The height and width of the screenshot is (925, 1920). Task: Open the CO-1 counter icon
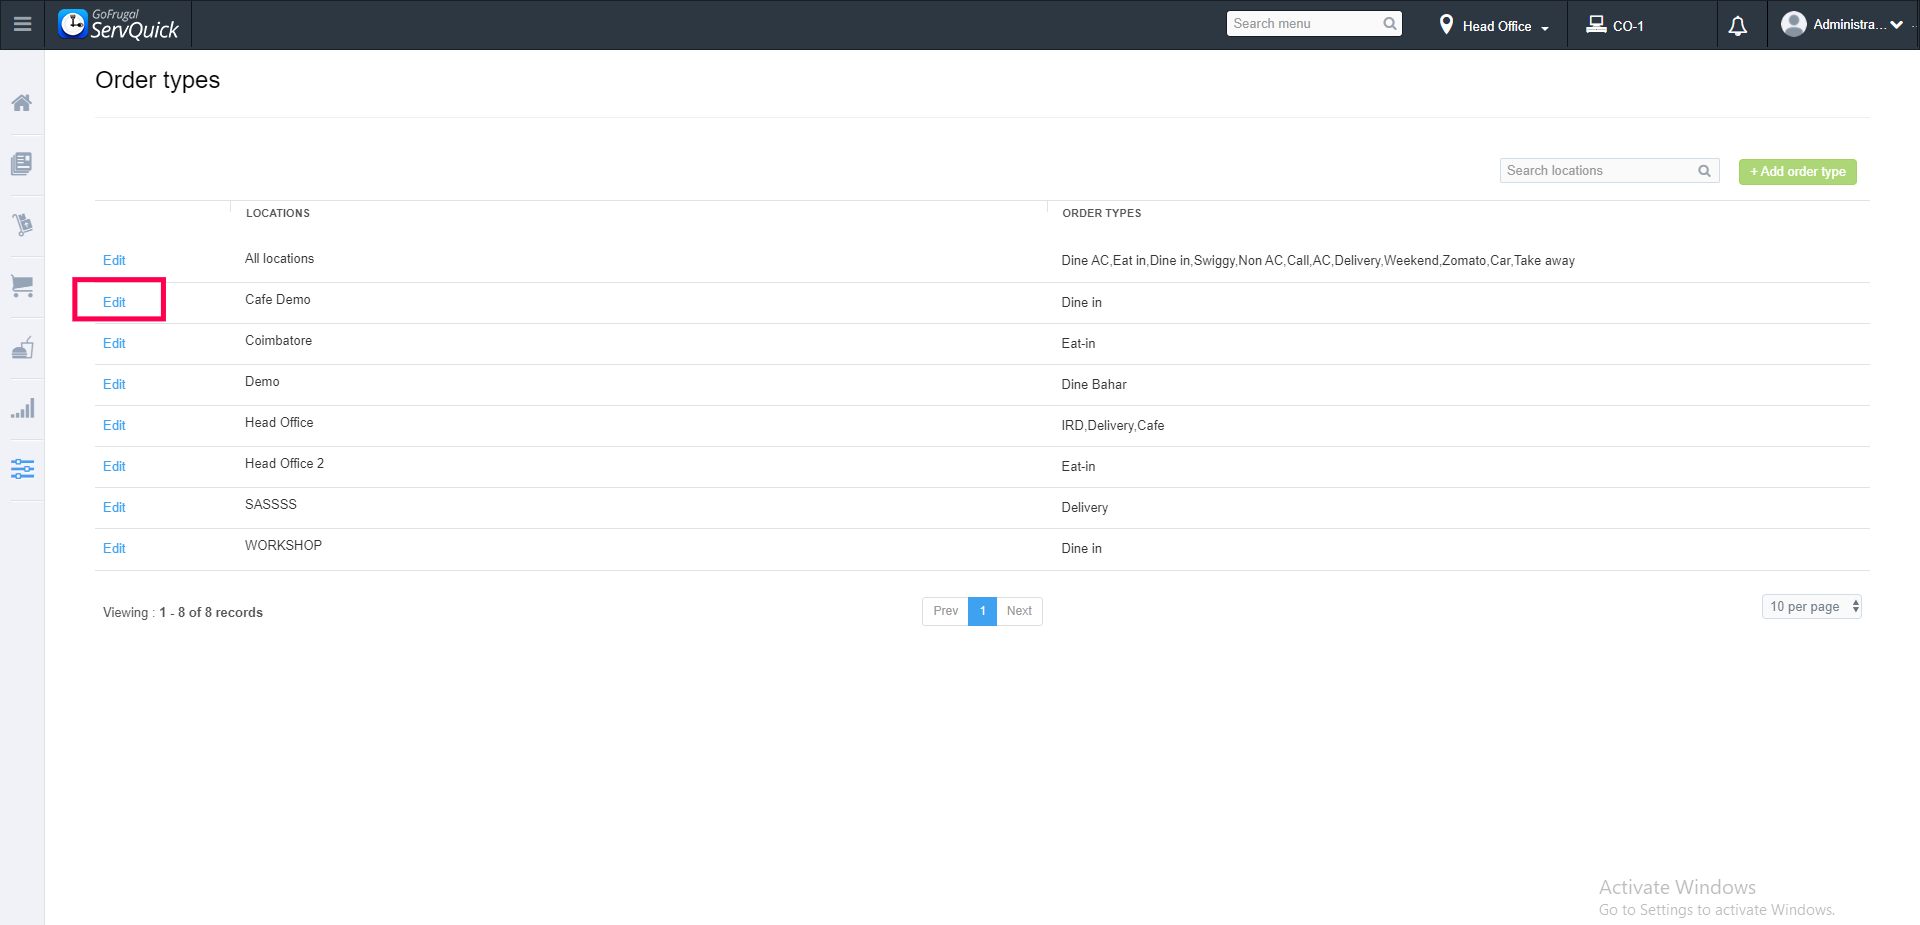(1596, 24)
